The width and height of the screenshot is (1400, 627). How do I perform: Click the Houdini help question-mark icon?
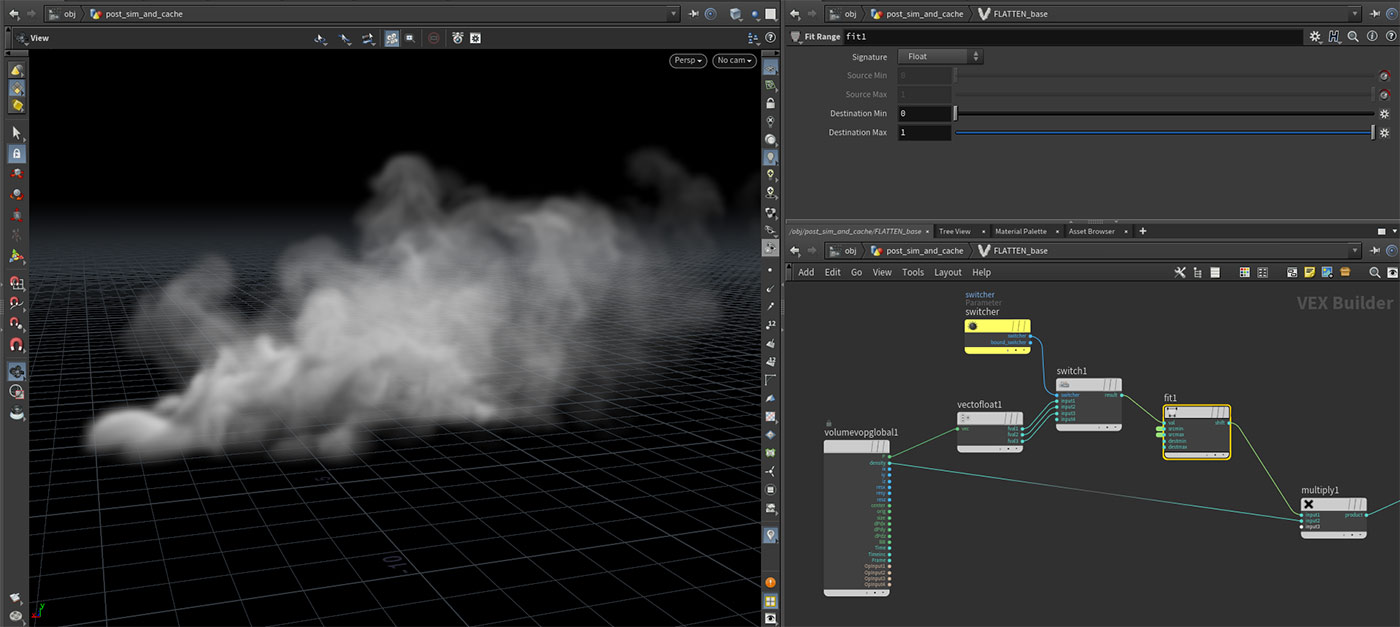[x=1391, y=37]
